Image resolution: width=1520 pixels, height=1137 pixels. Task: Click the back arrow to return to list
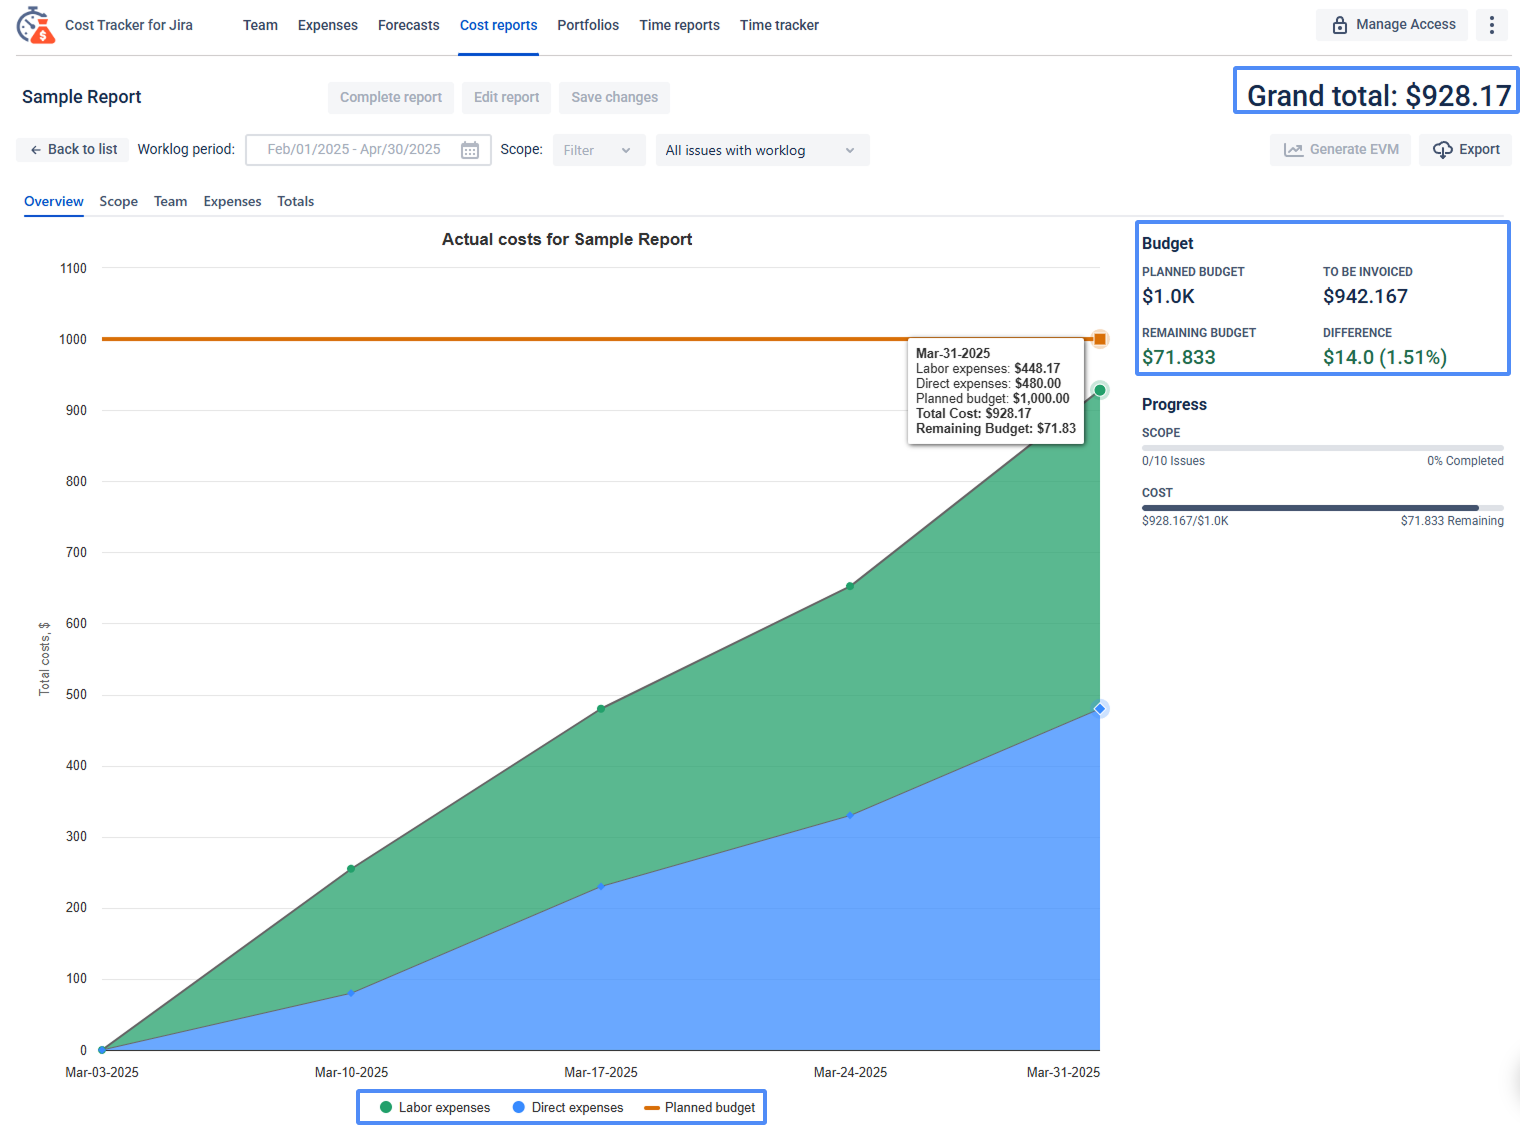36,150
